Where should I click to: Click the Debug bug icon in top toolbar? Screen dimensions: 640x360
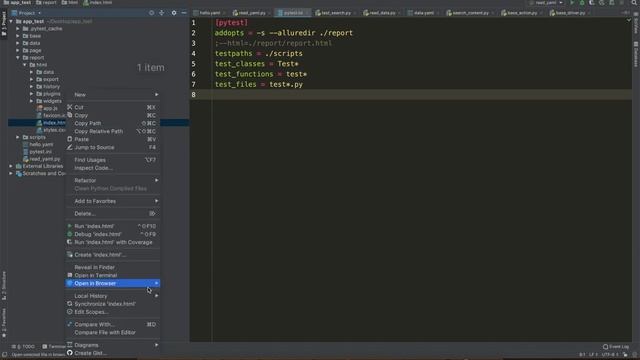pyautogui.click(x=582, y=3)
